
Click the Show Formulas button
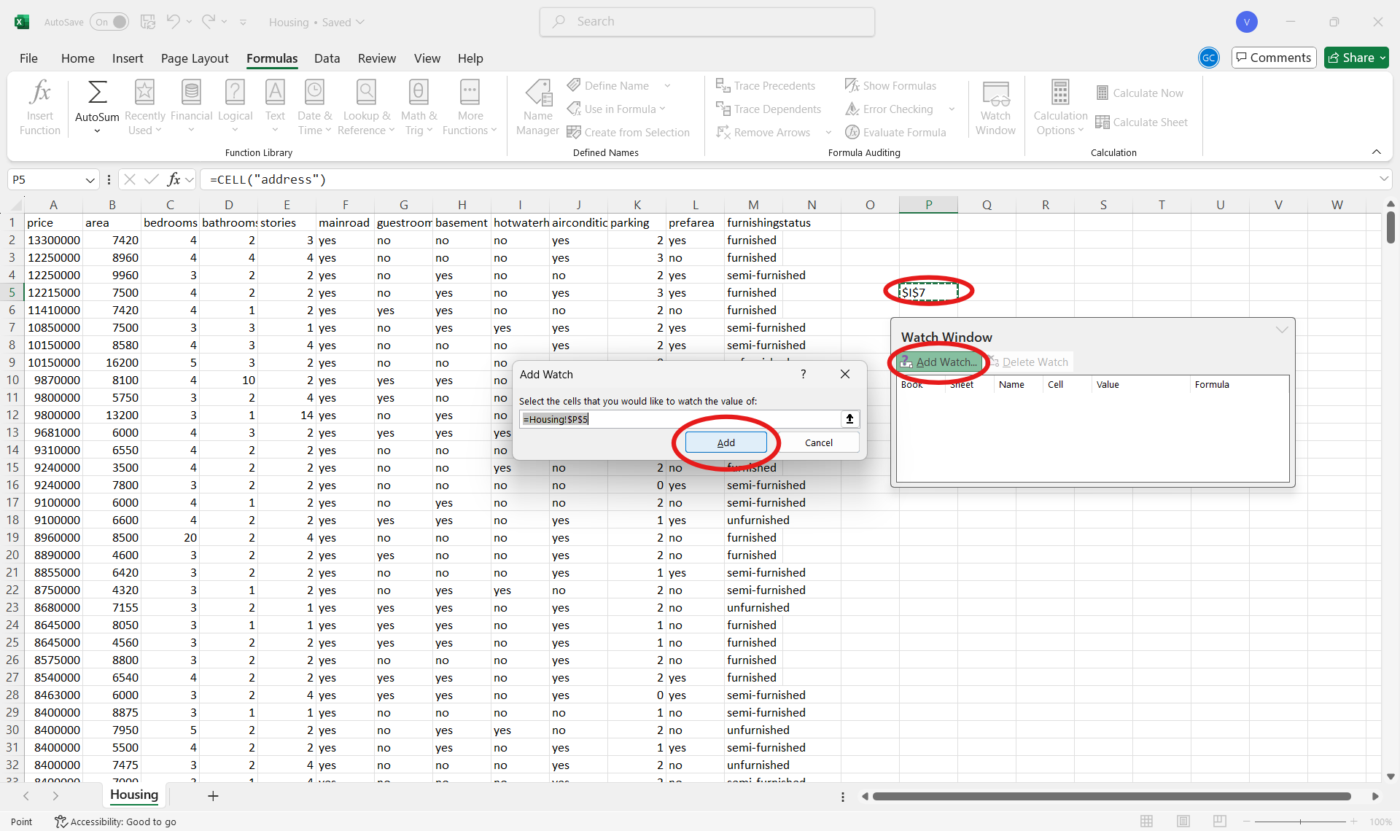[x=891, y=86]
